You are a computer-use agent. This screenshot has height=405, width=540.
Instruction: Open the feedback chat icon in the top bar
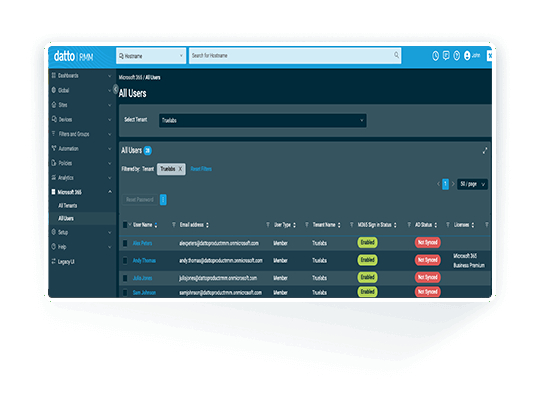coord(446,55)
